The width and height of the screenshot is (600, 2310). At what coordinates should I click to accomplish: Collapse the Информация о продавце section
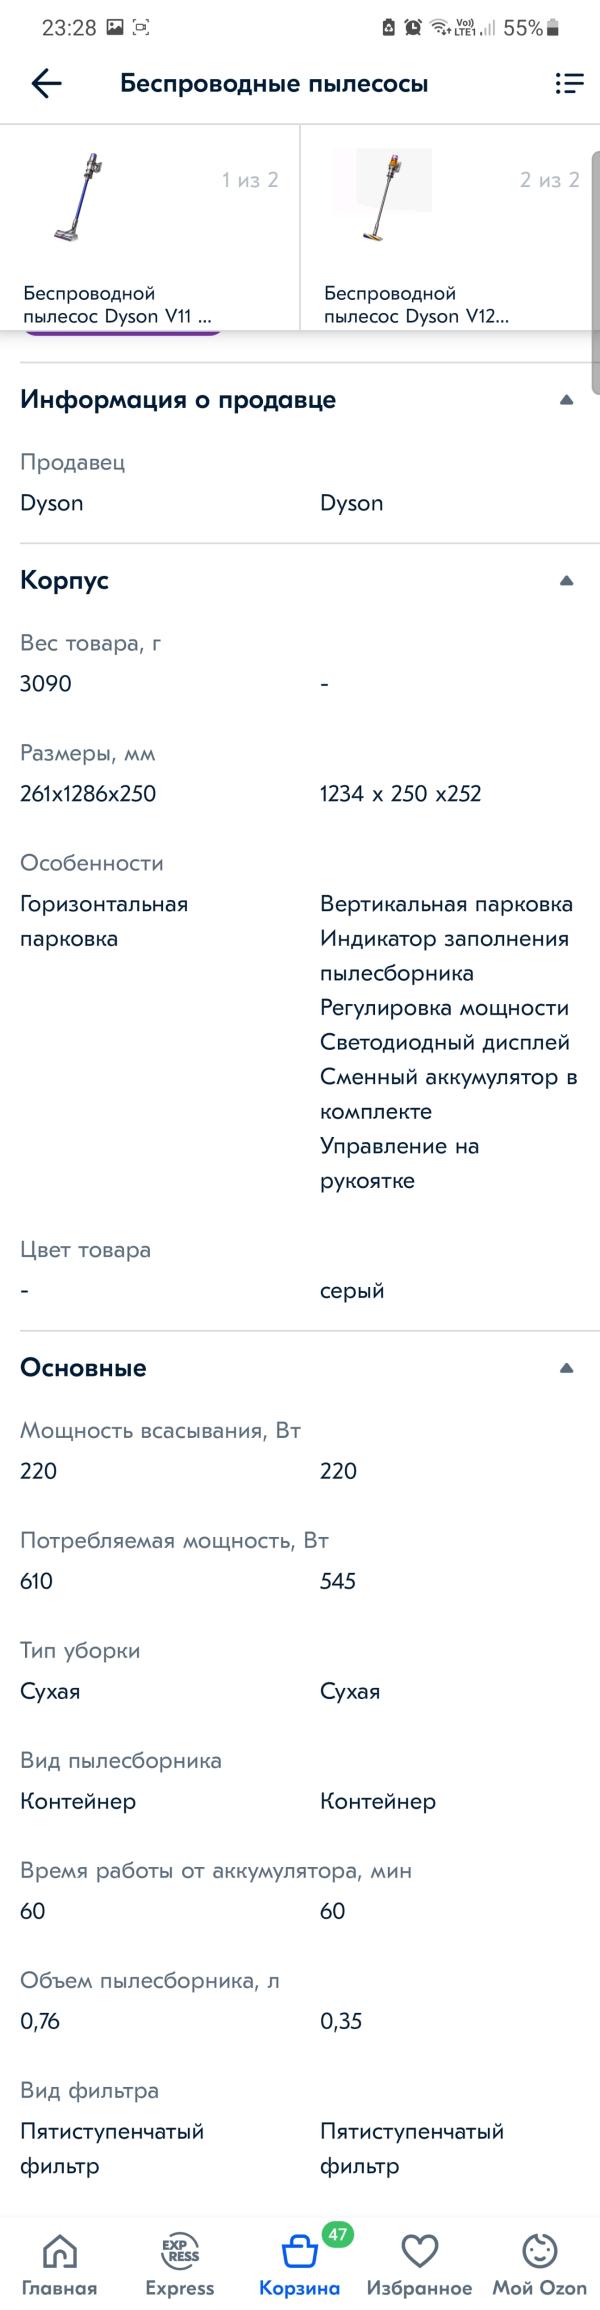[566, 400]
